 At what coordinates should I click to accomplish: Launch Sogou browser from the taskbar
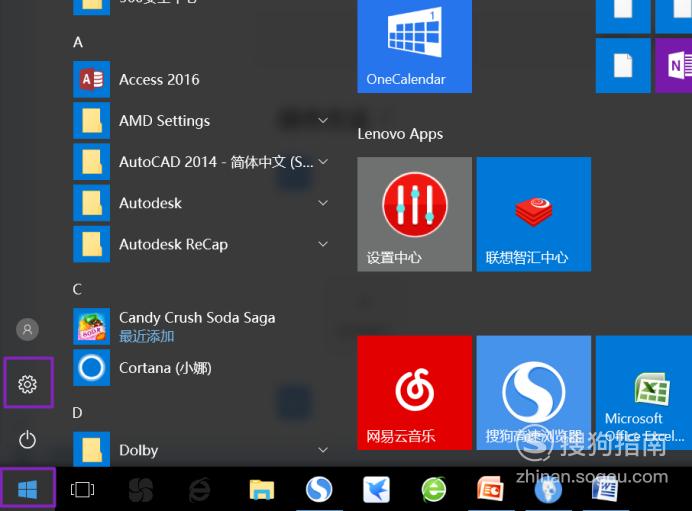(x=319, y=489)
